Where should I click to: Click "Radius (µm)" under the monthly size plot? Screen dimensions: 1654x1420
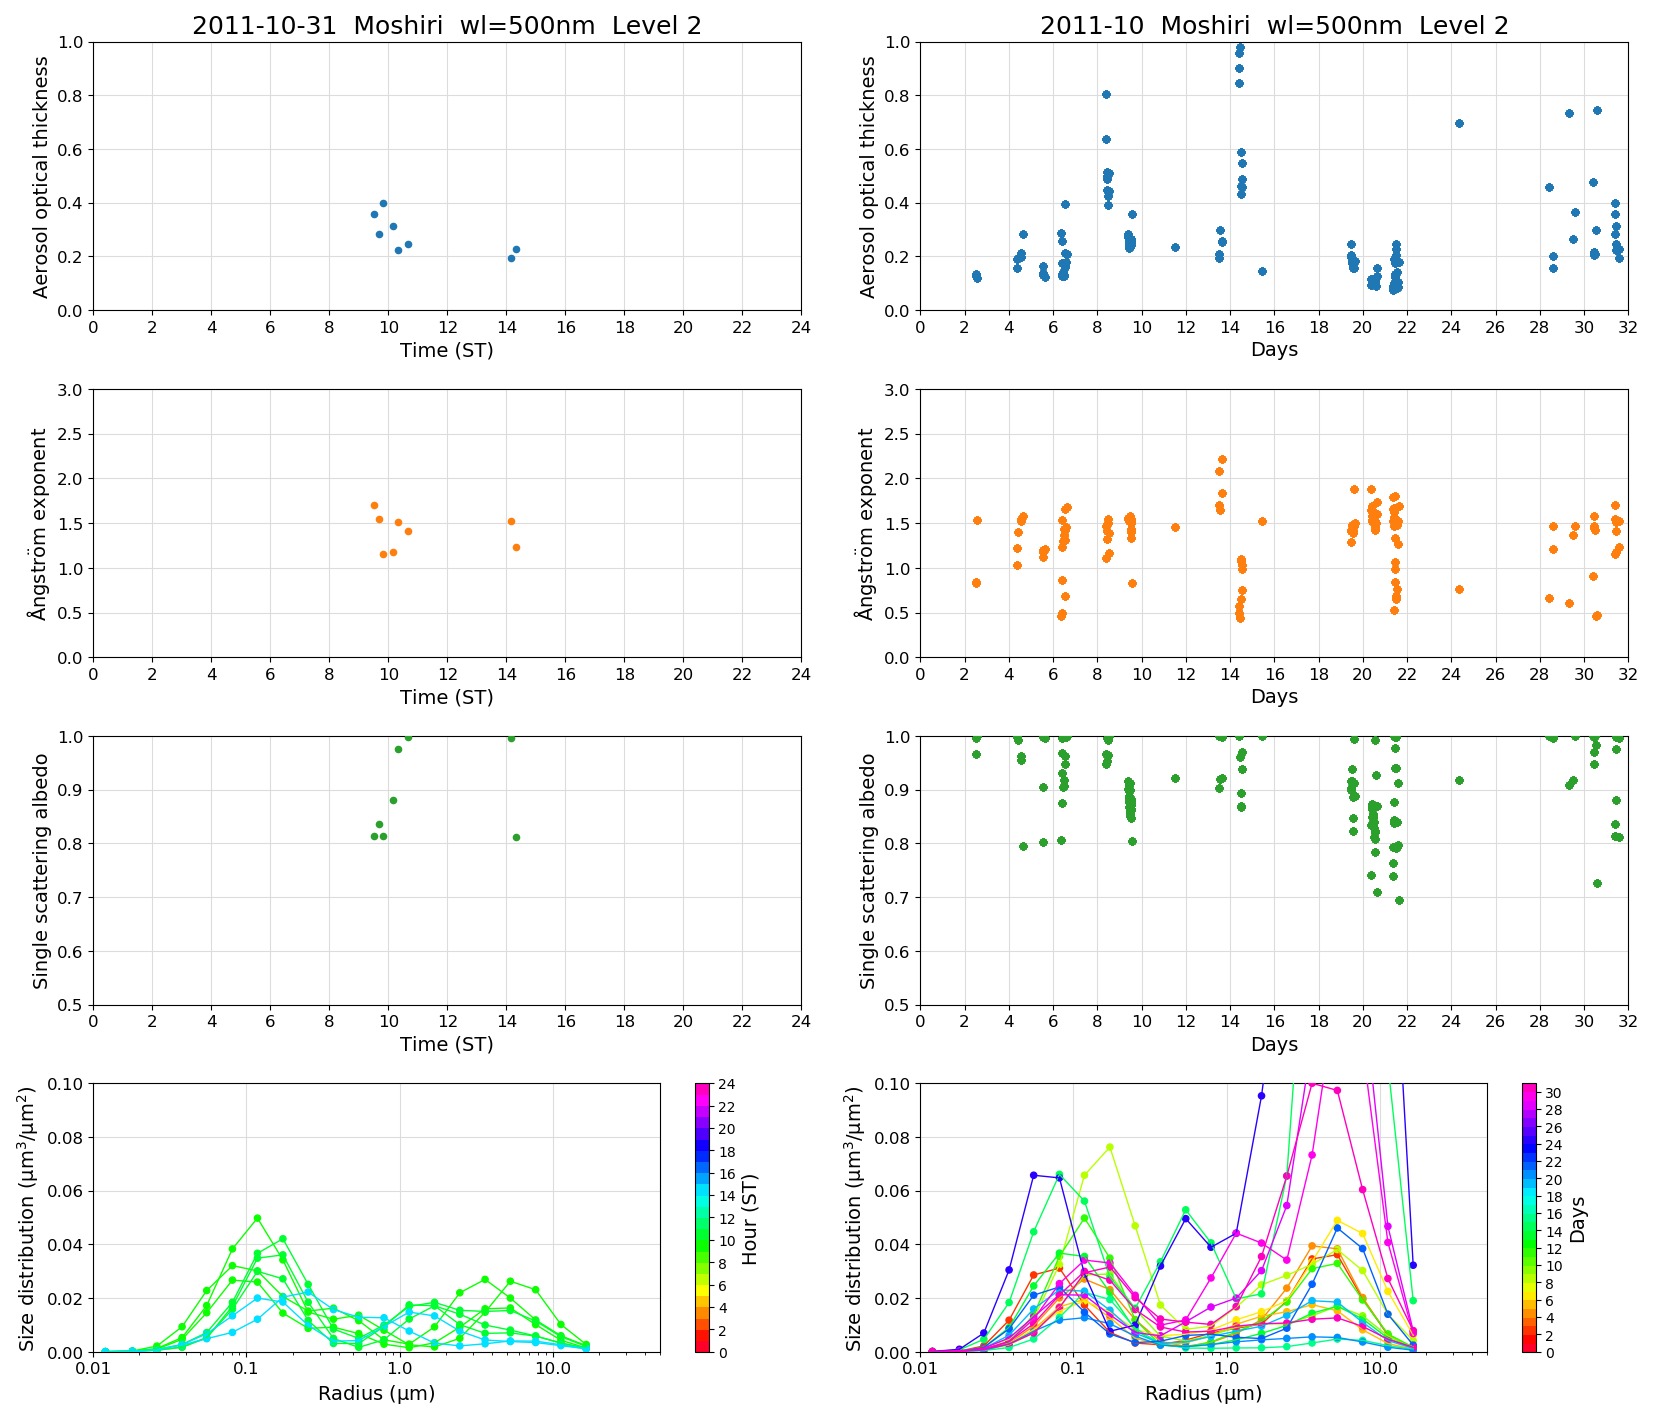(x=1204, y=1393)
